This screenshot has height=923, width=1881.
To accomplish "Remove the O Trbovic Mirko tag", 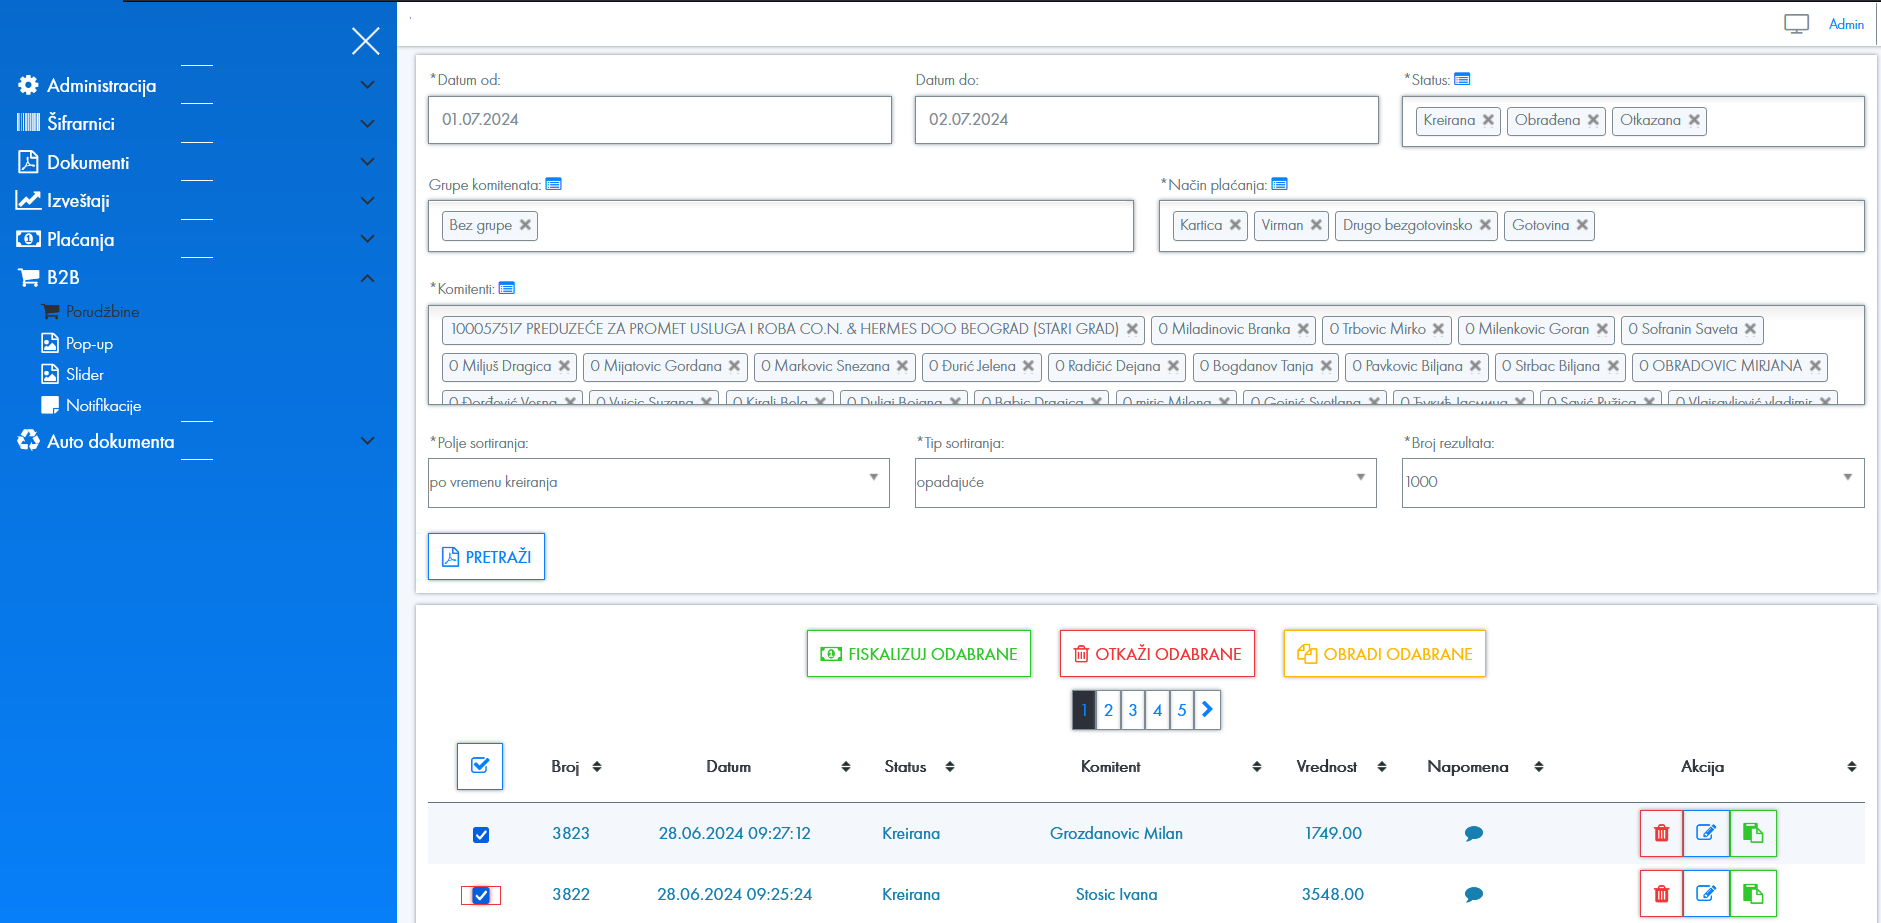I will click(x=1438, y=329).
